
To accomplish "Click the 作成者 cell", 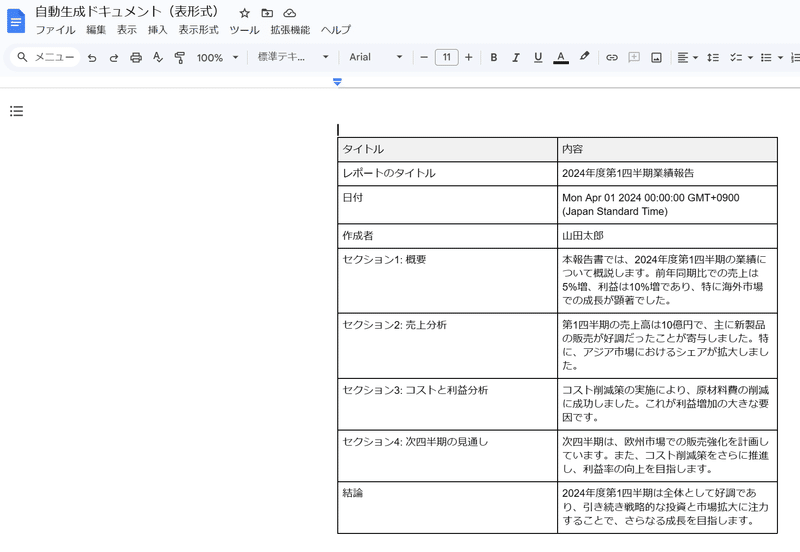I will click(x=447, y=236).
